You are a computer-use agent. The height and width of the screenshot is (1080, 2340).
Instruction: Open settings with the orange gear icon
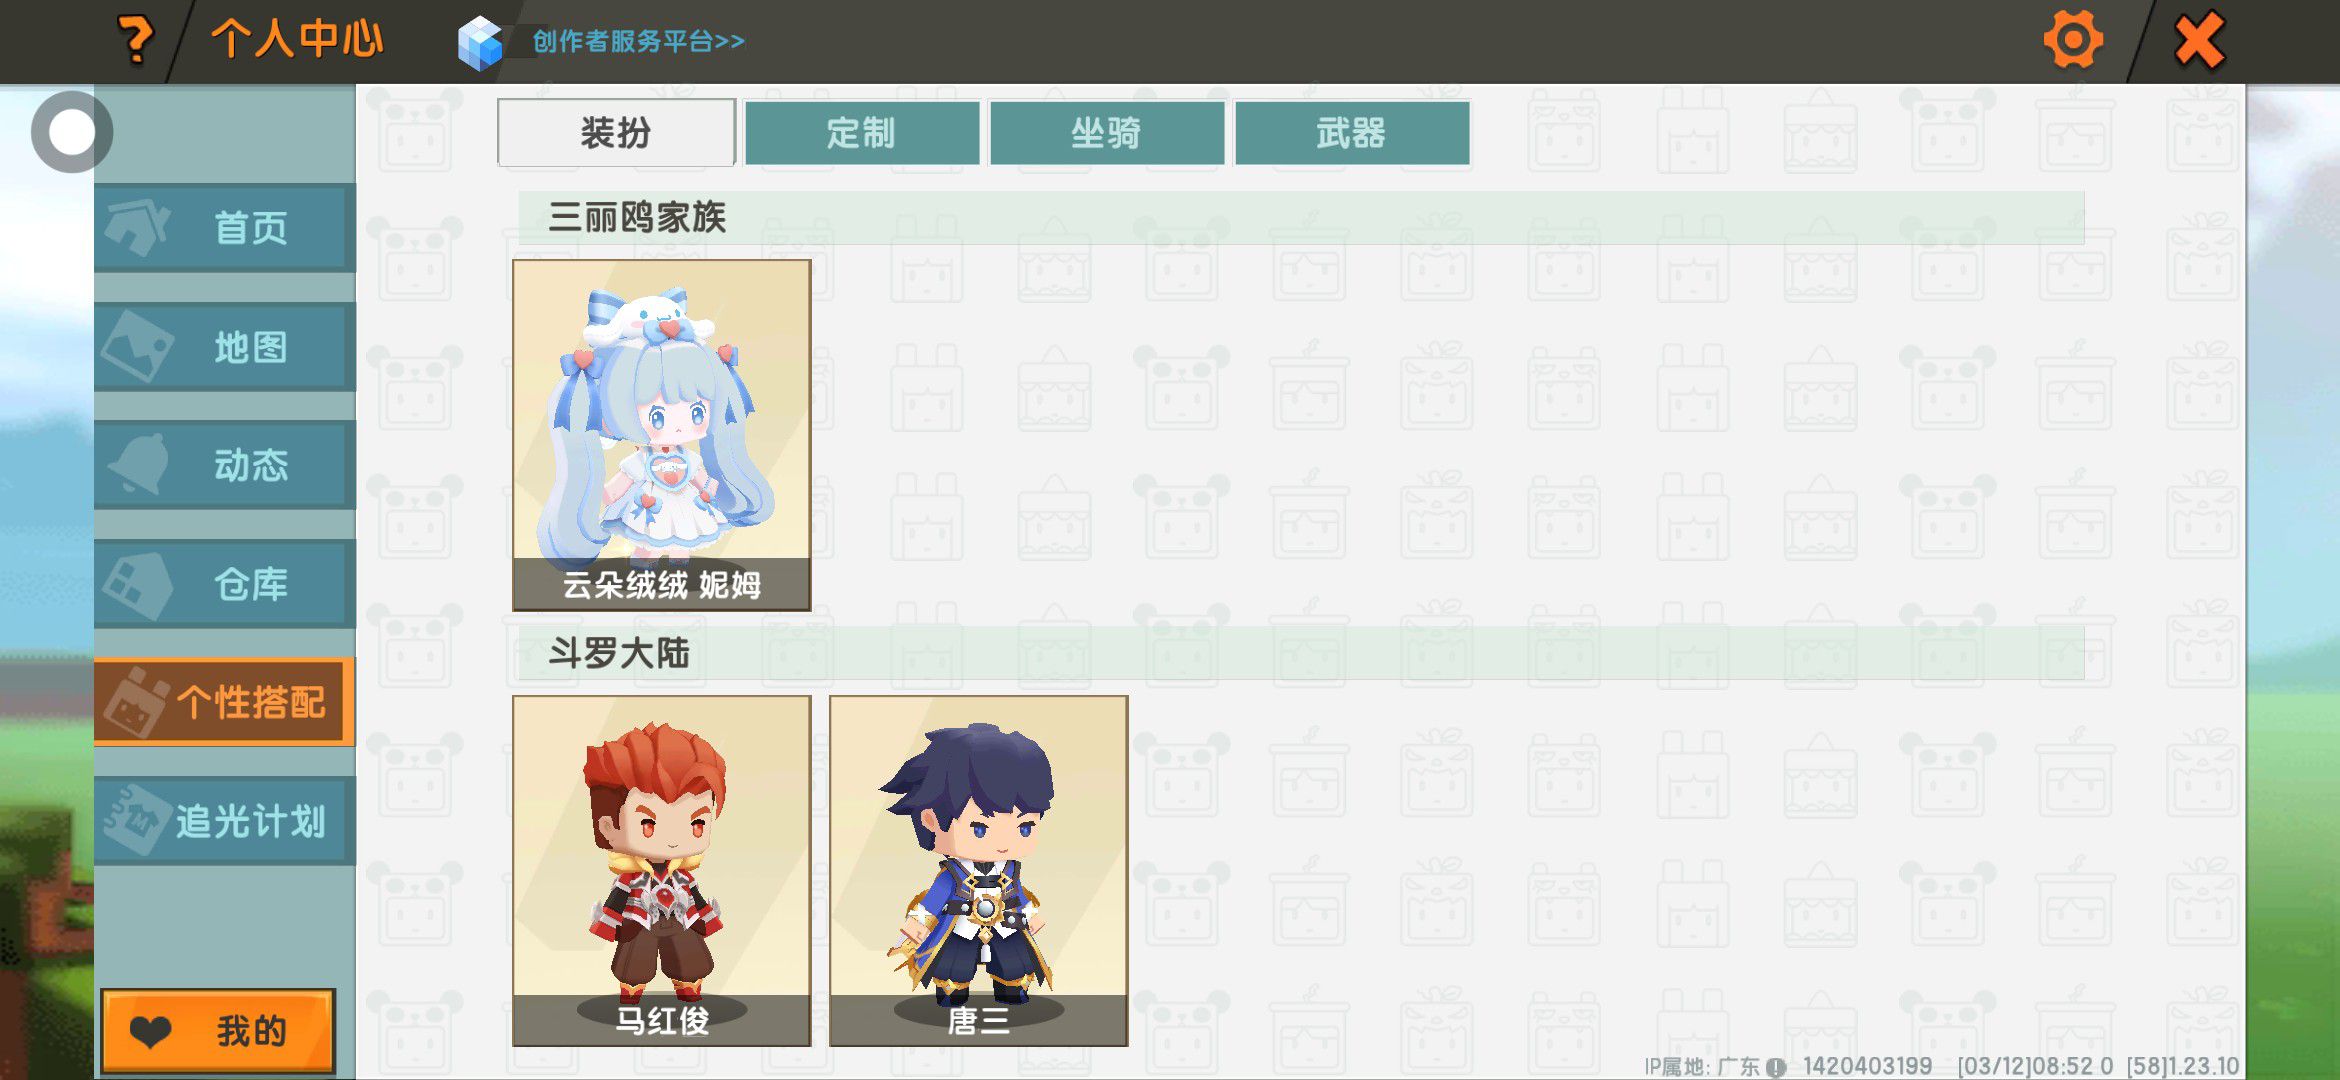tap(2073, 40)
